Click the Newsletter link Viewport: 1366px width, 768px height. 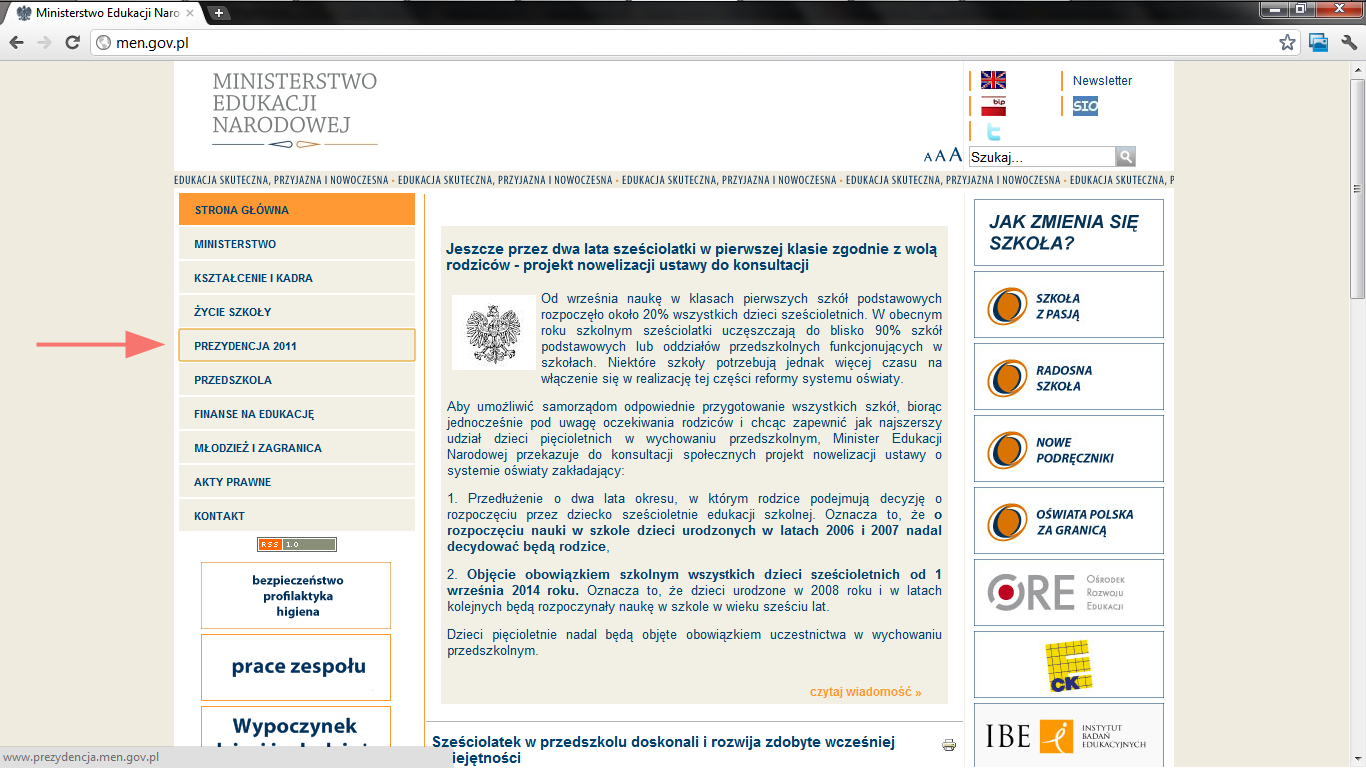tap(1102, 81)
